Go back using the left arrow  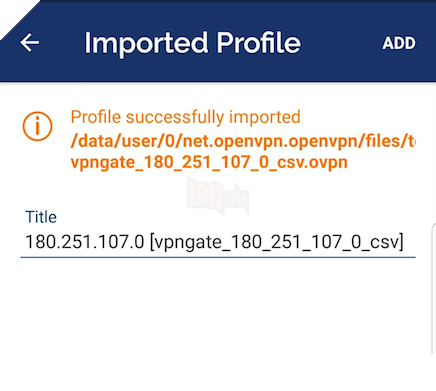(x=30, y=43)
